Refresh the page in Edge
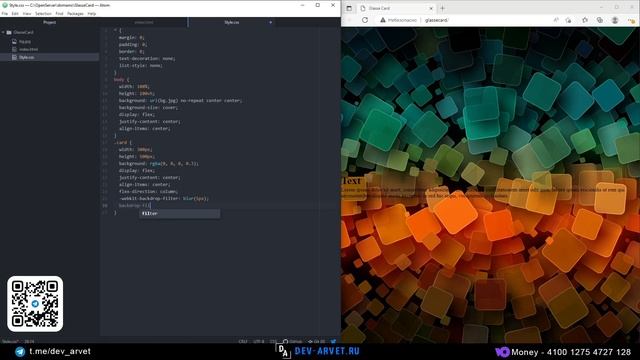640x360 pixels. tap(365, 20)
